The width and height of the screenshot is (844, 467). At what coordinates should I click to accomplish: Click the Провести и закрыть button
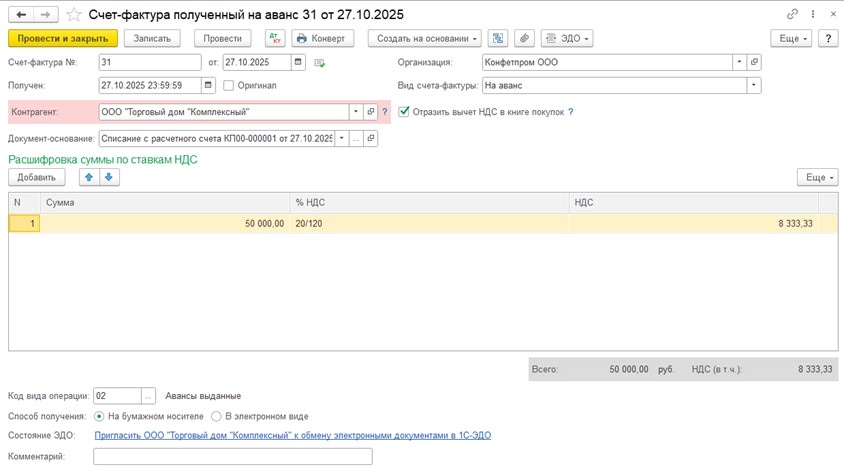(x=63, y=38)
